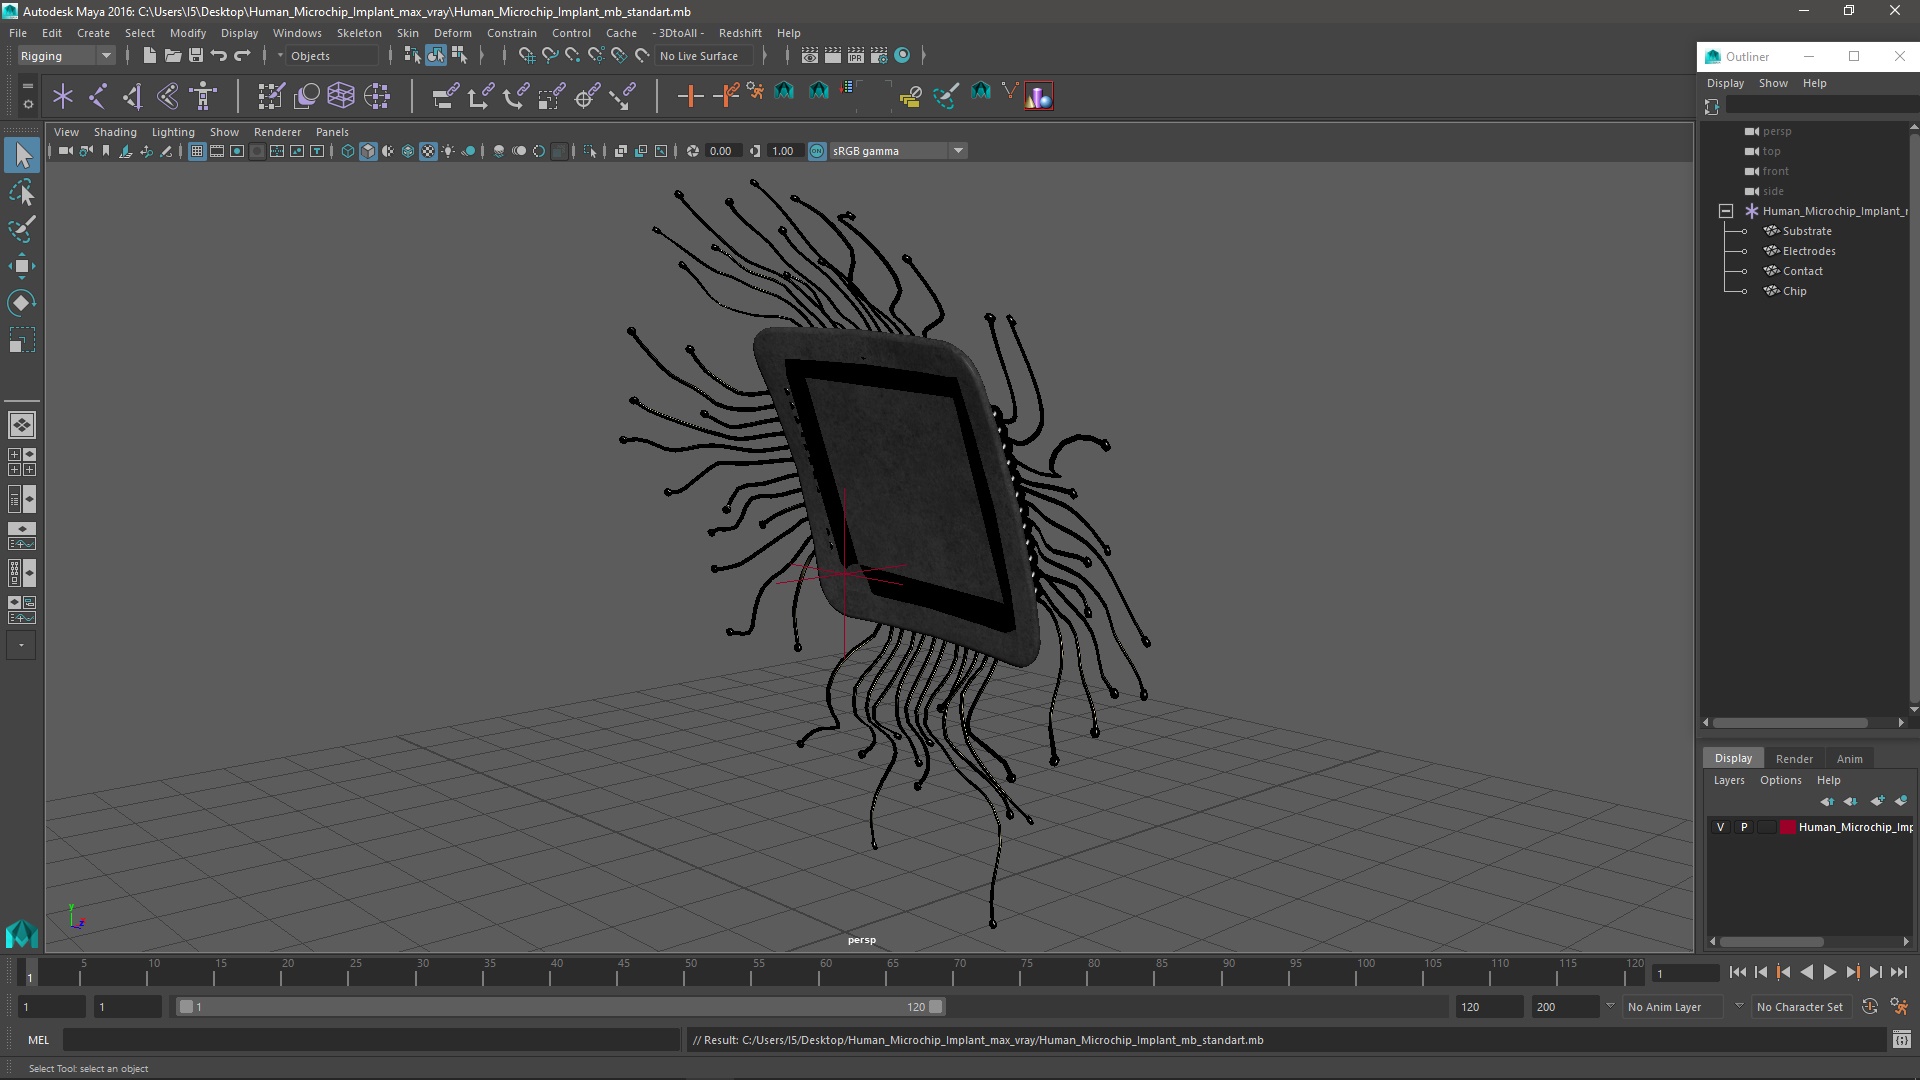Image resolution: width=1920 pixels, height=1080 pixels.
Task: Click the Create Joint shelf icon
Action: 98,96
